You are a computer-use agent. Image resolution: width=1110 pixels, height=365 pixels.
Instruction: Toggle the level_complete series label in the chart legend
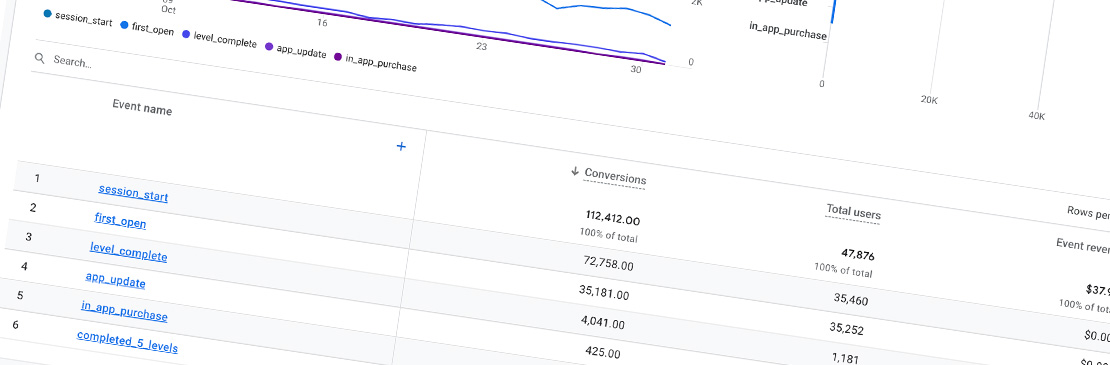225,40
